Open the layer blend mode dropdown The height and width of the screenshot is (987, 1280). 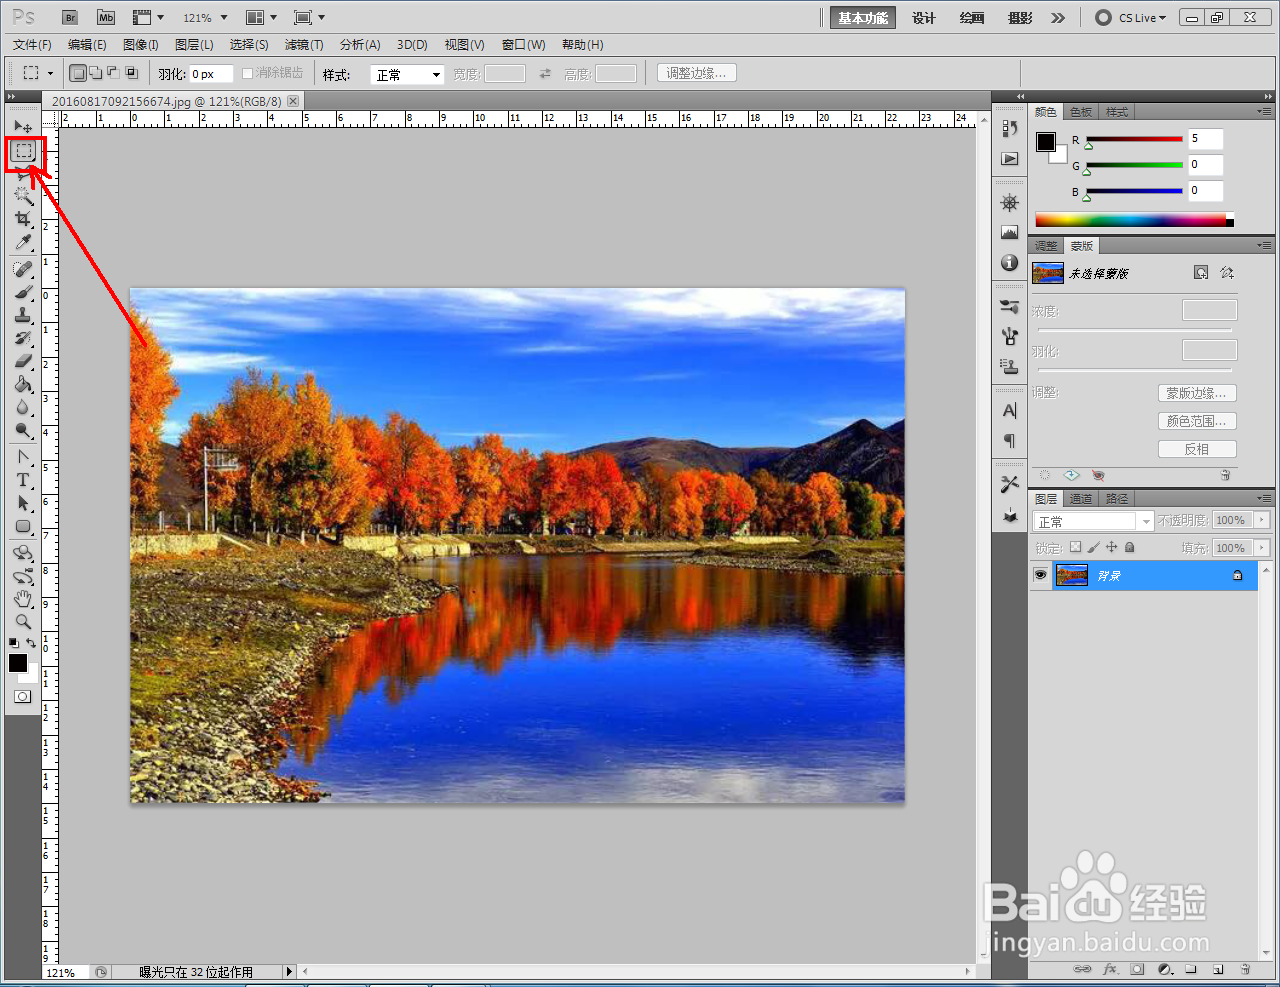coord(1094,521)
